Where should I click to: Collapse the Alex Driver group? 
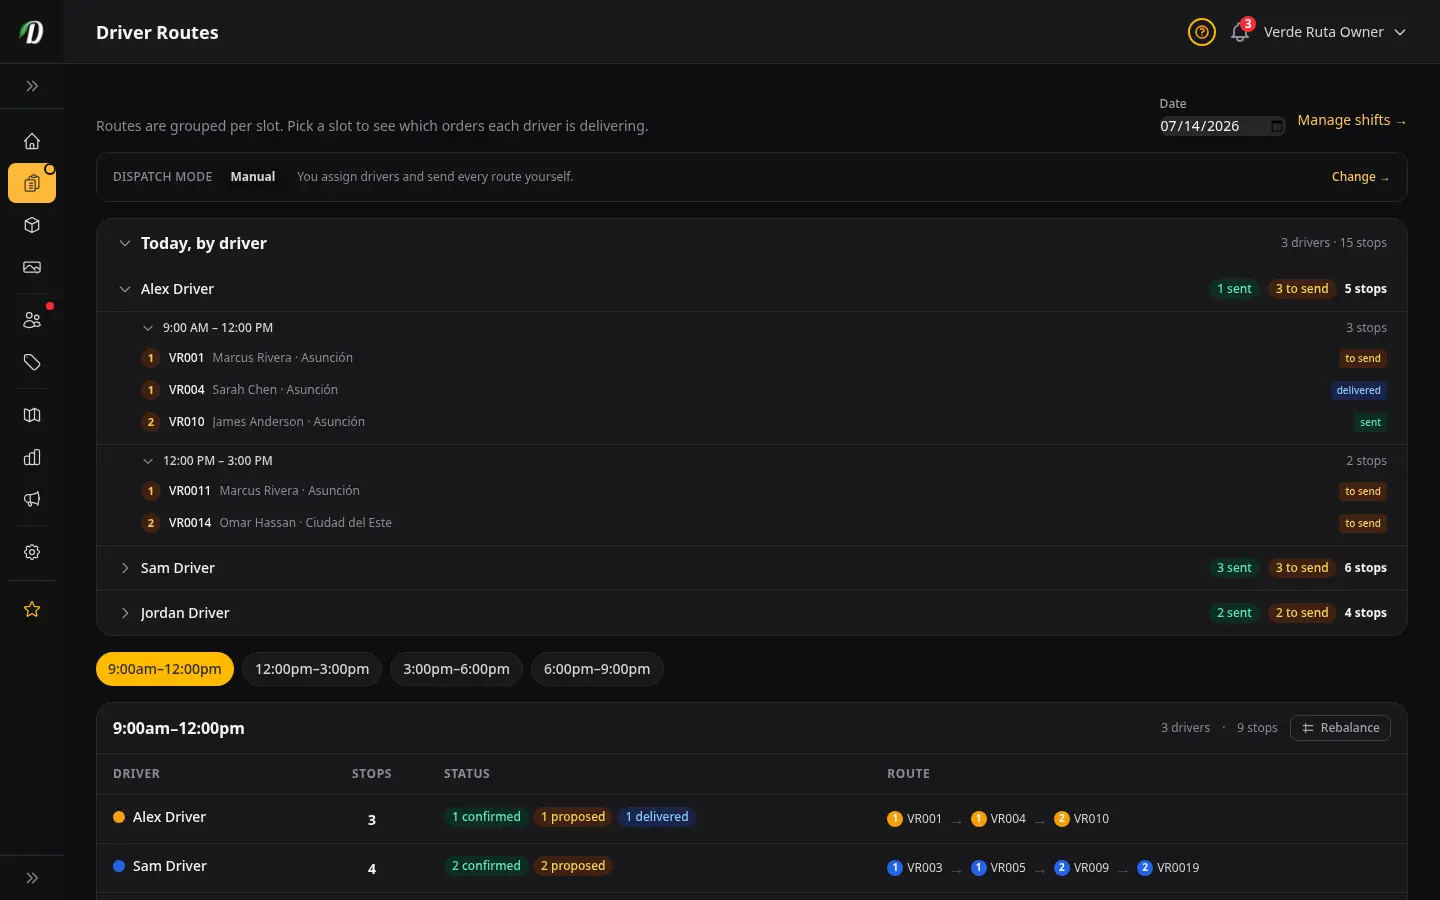[125, 289]
